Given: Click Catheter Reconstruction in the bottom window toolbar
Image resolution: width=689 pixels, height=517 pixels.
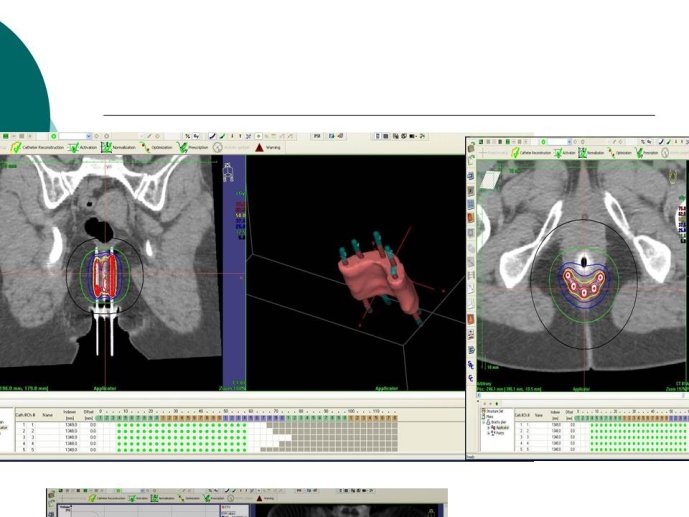Looking at the screenshot, I should (107, 498).
